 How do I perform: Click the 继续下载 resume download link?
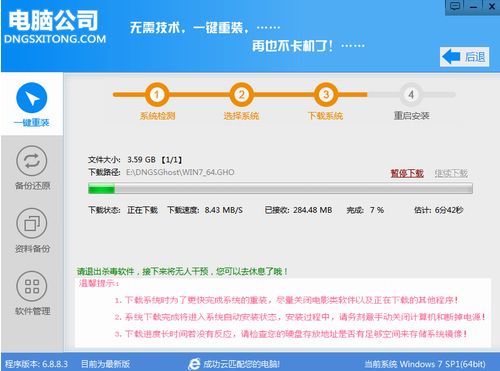tap(451, 173)
